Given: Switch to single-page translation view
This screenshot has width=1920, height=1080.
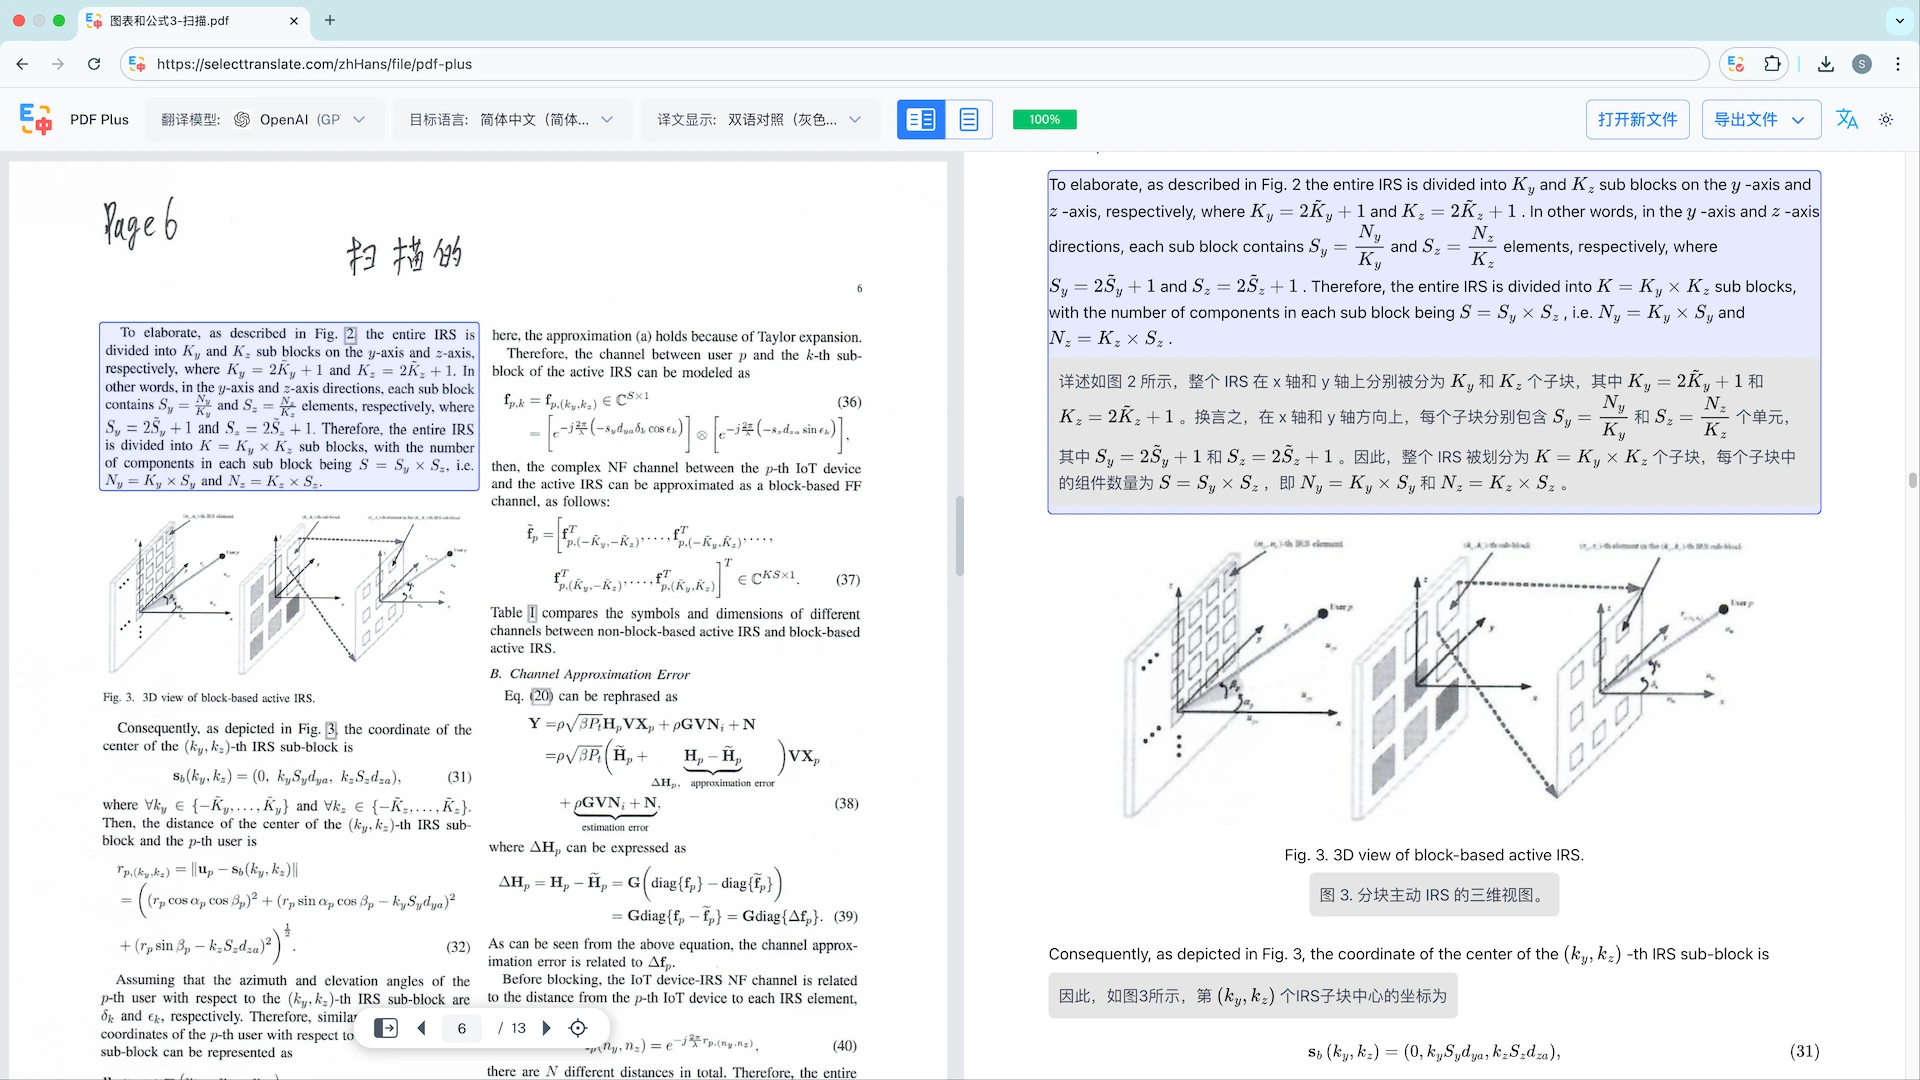Looking at the screenshot, I should tap(968, 119).
